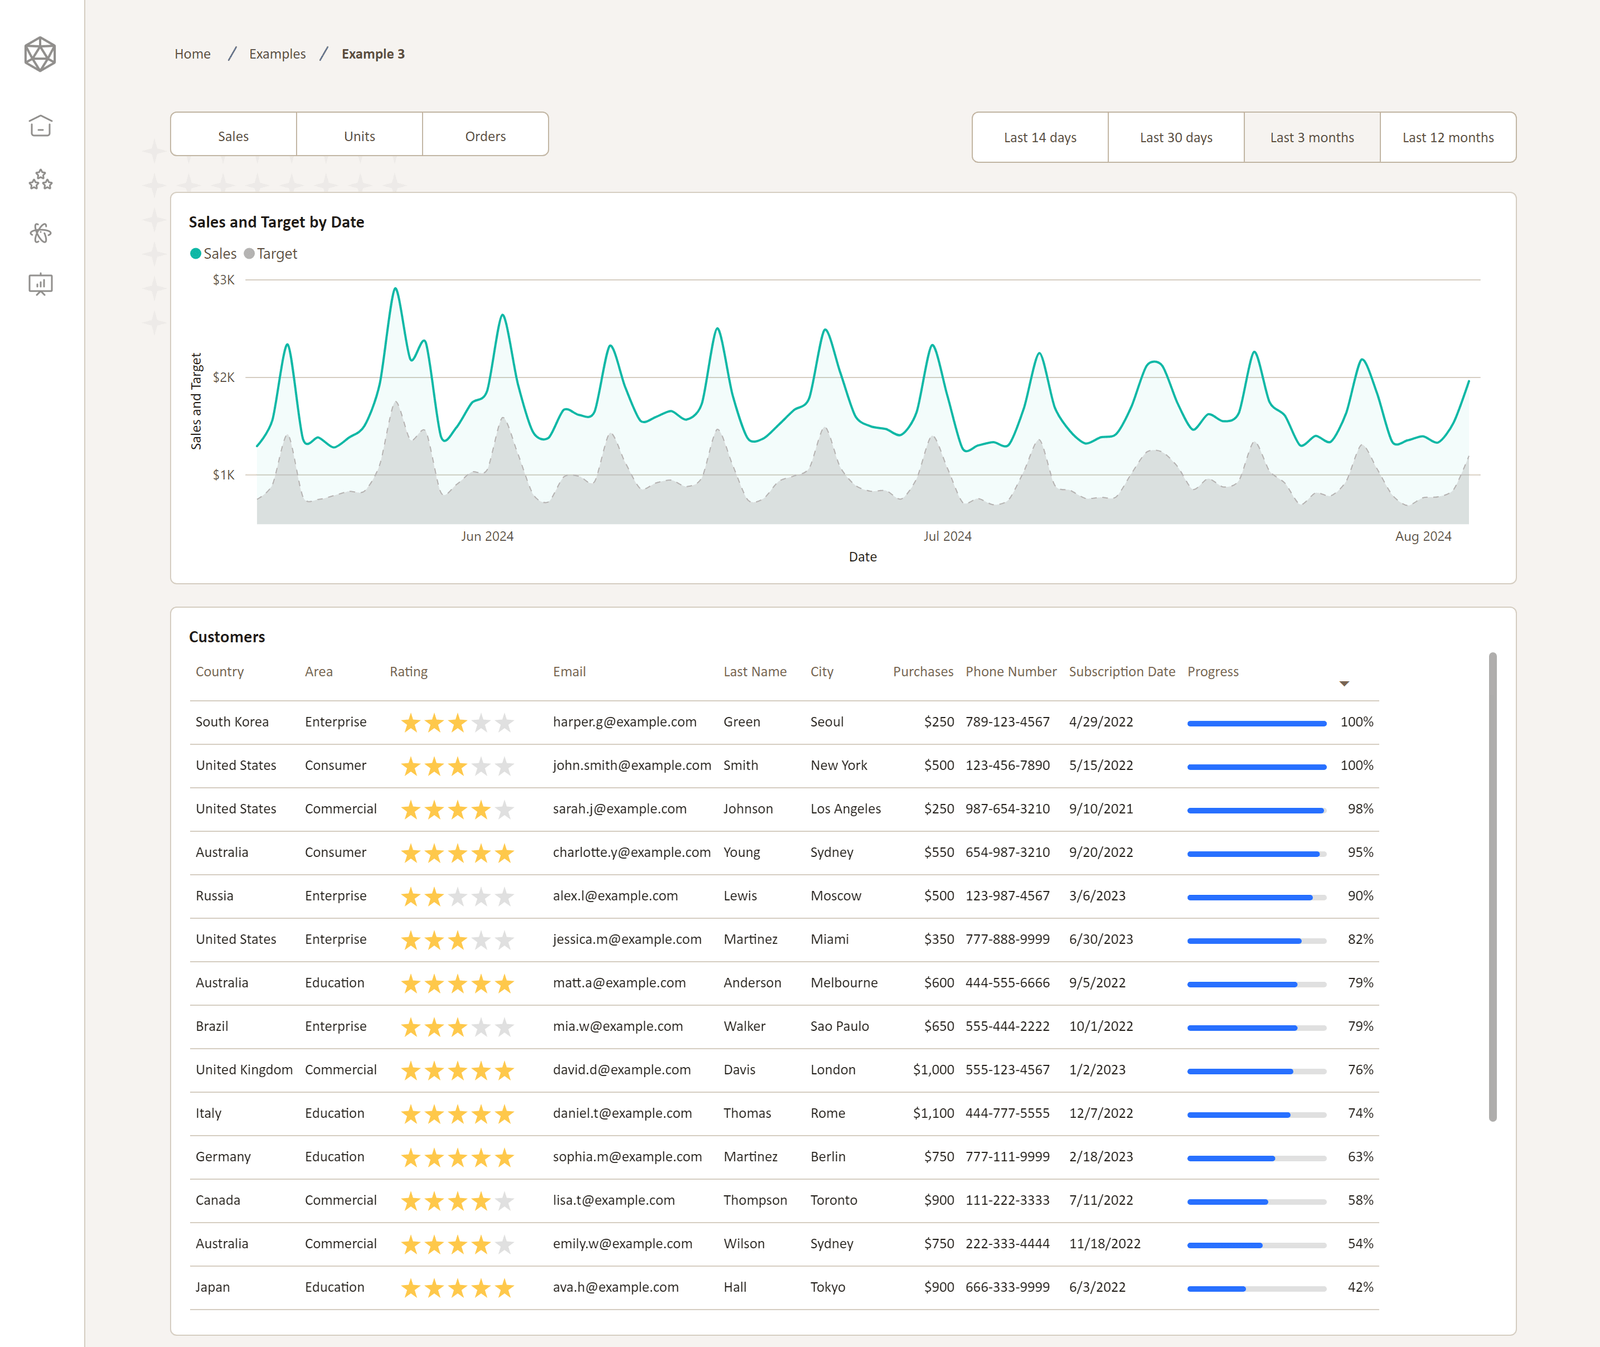
Task: Hide the Sales series via its legend dot
Action: [196, 254]
